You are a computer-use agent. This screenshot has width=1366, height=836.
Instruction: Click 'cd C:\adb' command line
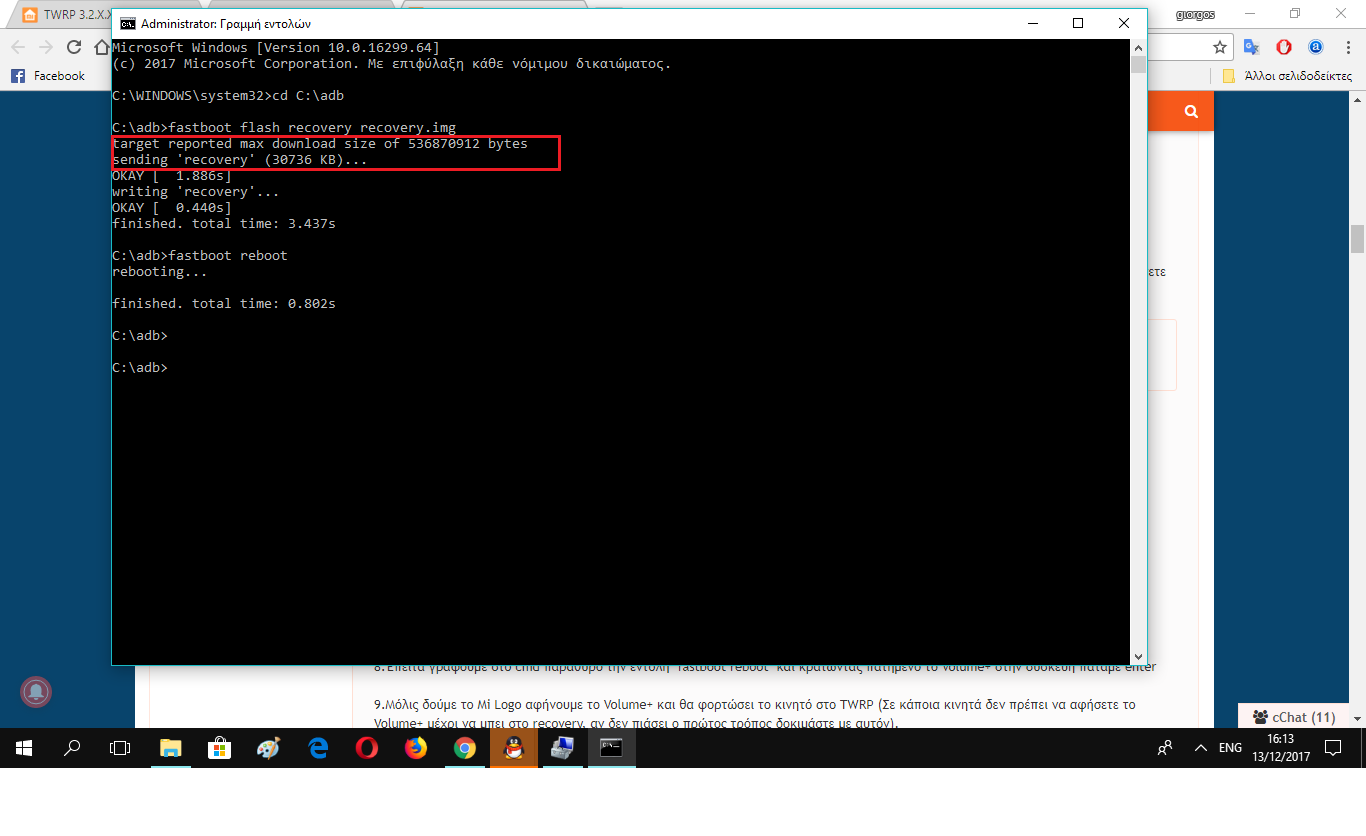point(228,96)
